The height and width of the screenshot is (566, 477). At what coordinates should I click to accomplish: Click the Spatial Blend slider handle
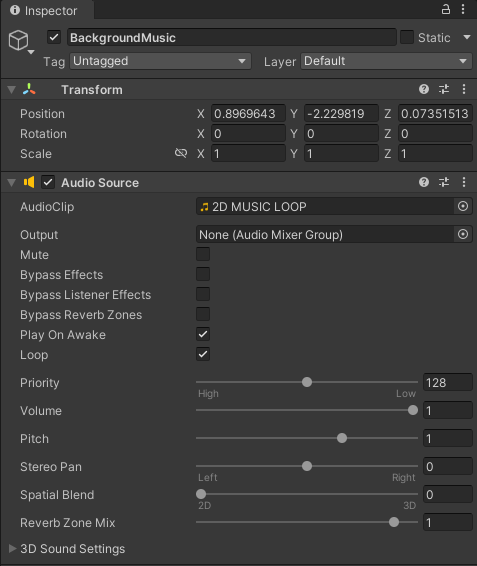[x=201, y=494]
